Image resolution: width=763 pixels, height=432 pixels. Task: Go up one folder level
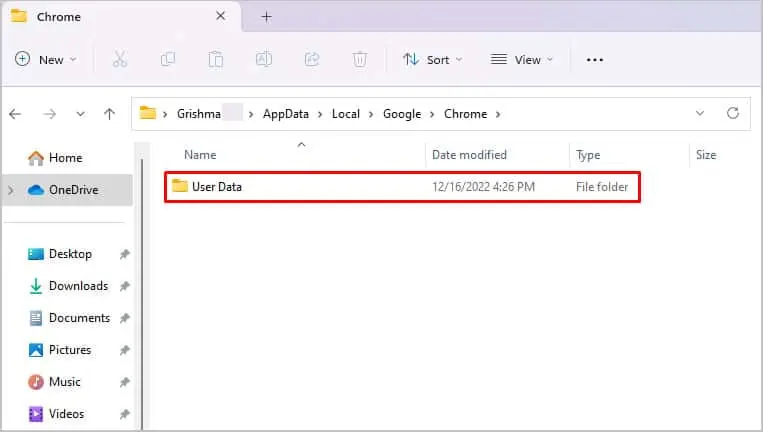[109, 114]
